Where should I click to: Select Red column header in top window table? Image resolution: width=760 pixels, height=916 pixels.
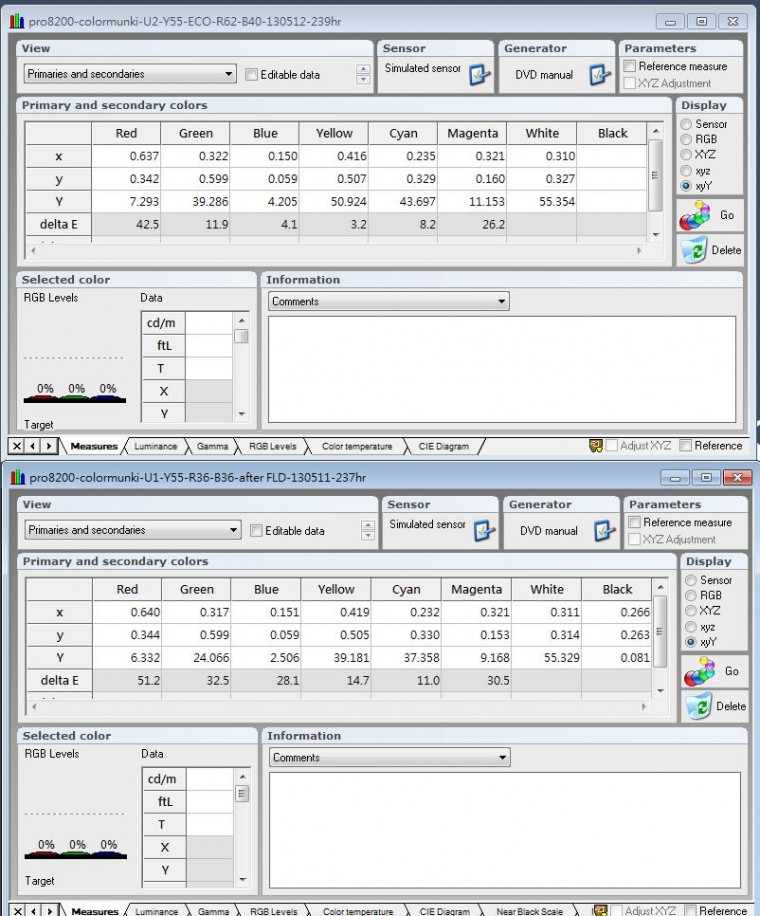point(126,133)
